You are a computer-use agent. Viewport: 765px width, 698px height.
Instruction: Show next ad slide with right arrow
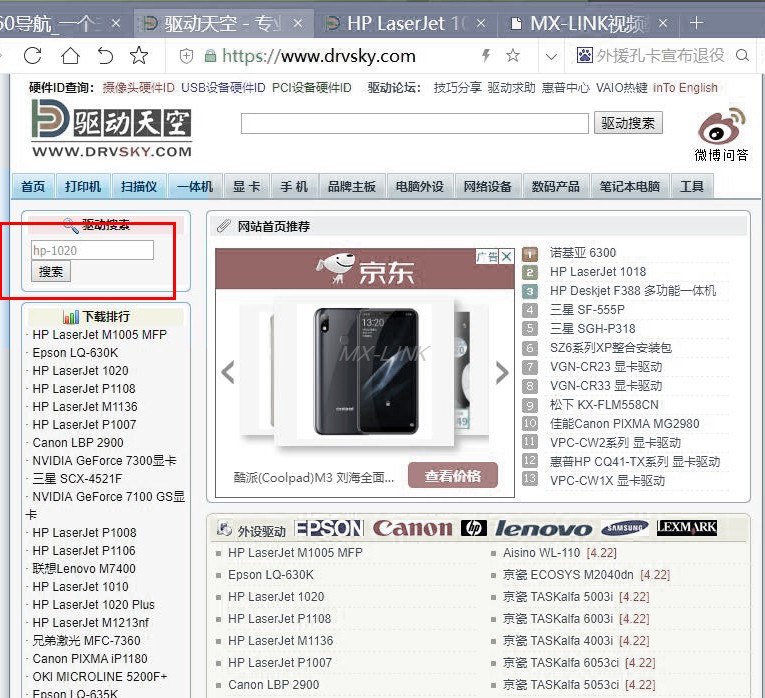pos(502,373)
